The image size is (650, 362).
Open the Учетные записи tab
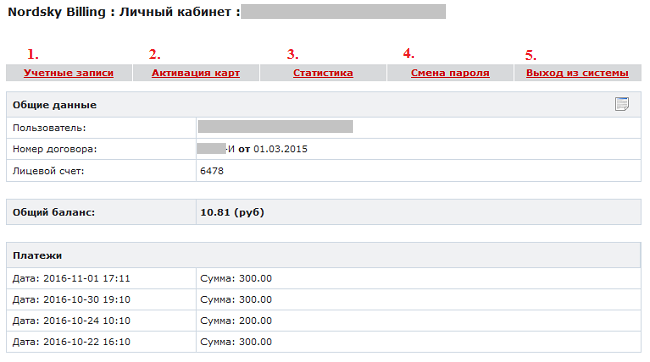click(69, 73)
